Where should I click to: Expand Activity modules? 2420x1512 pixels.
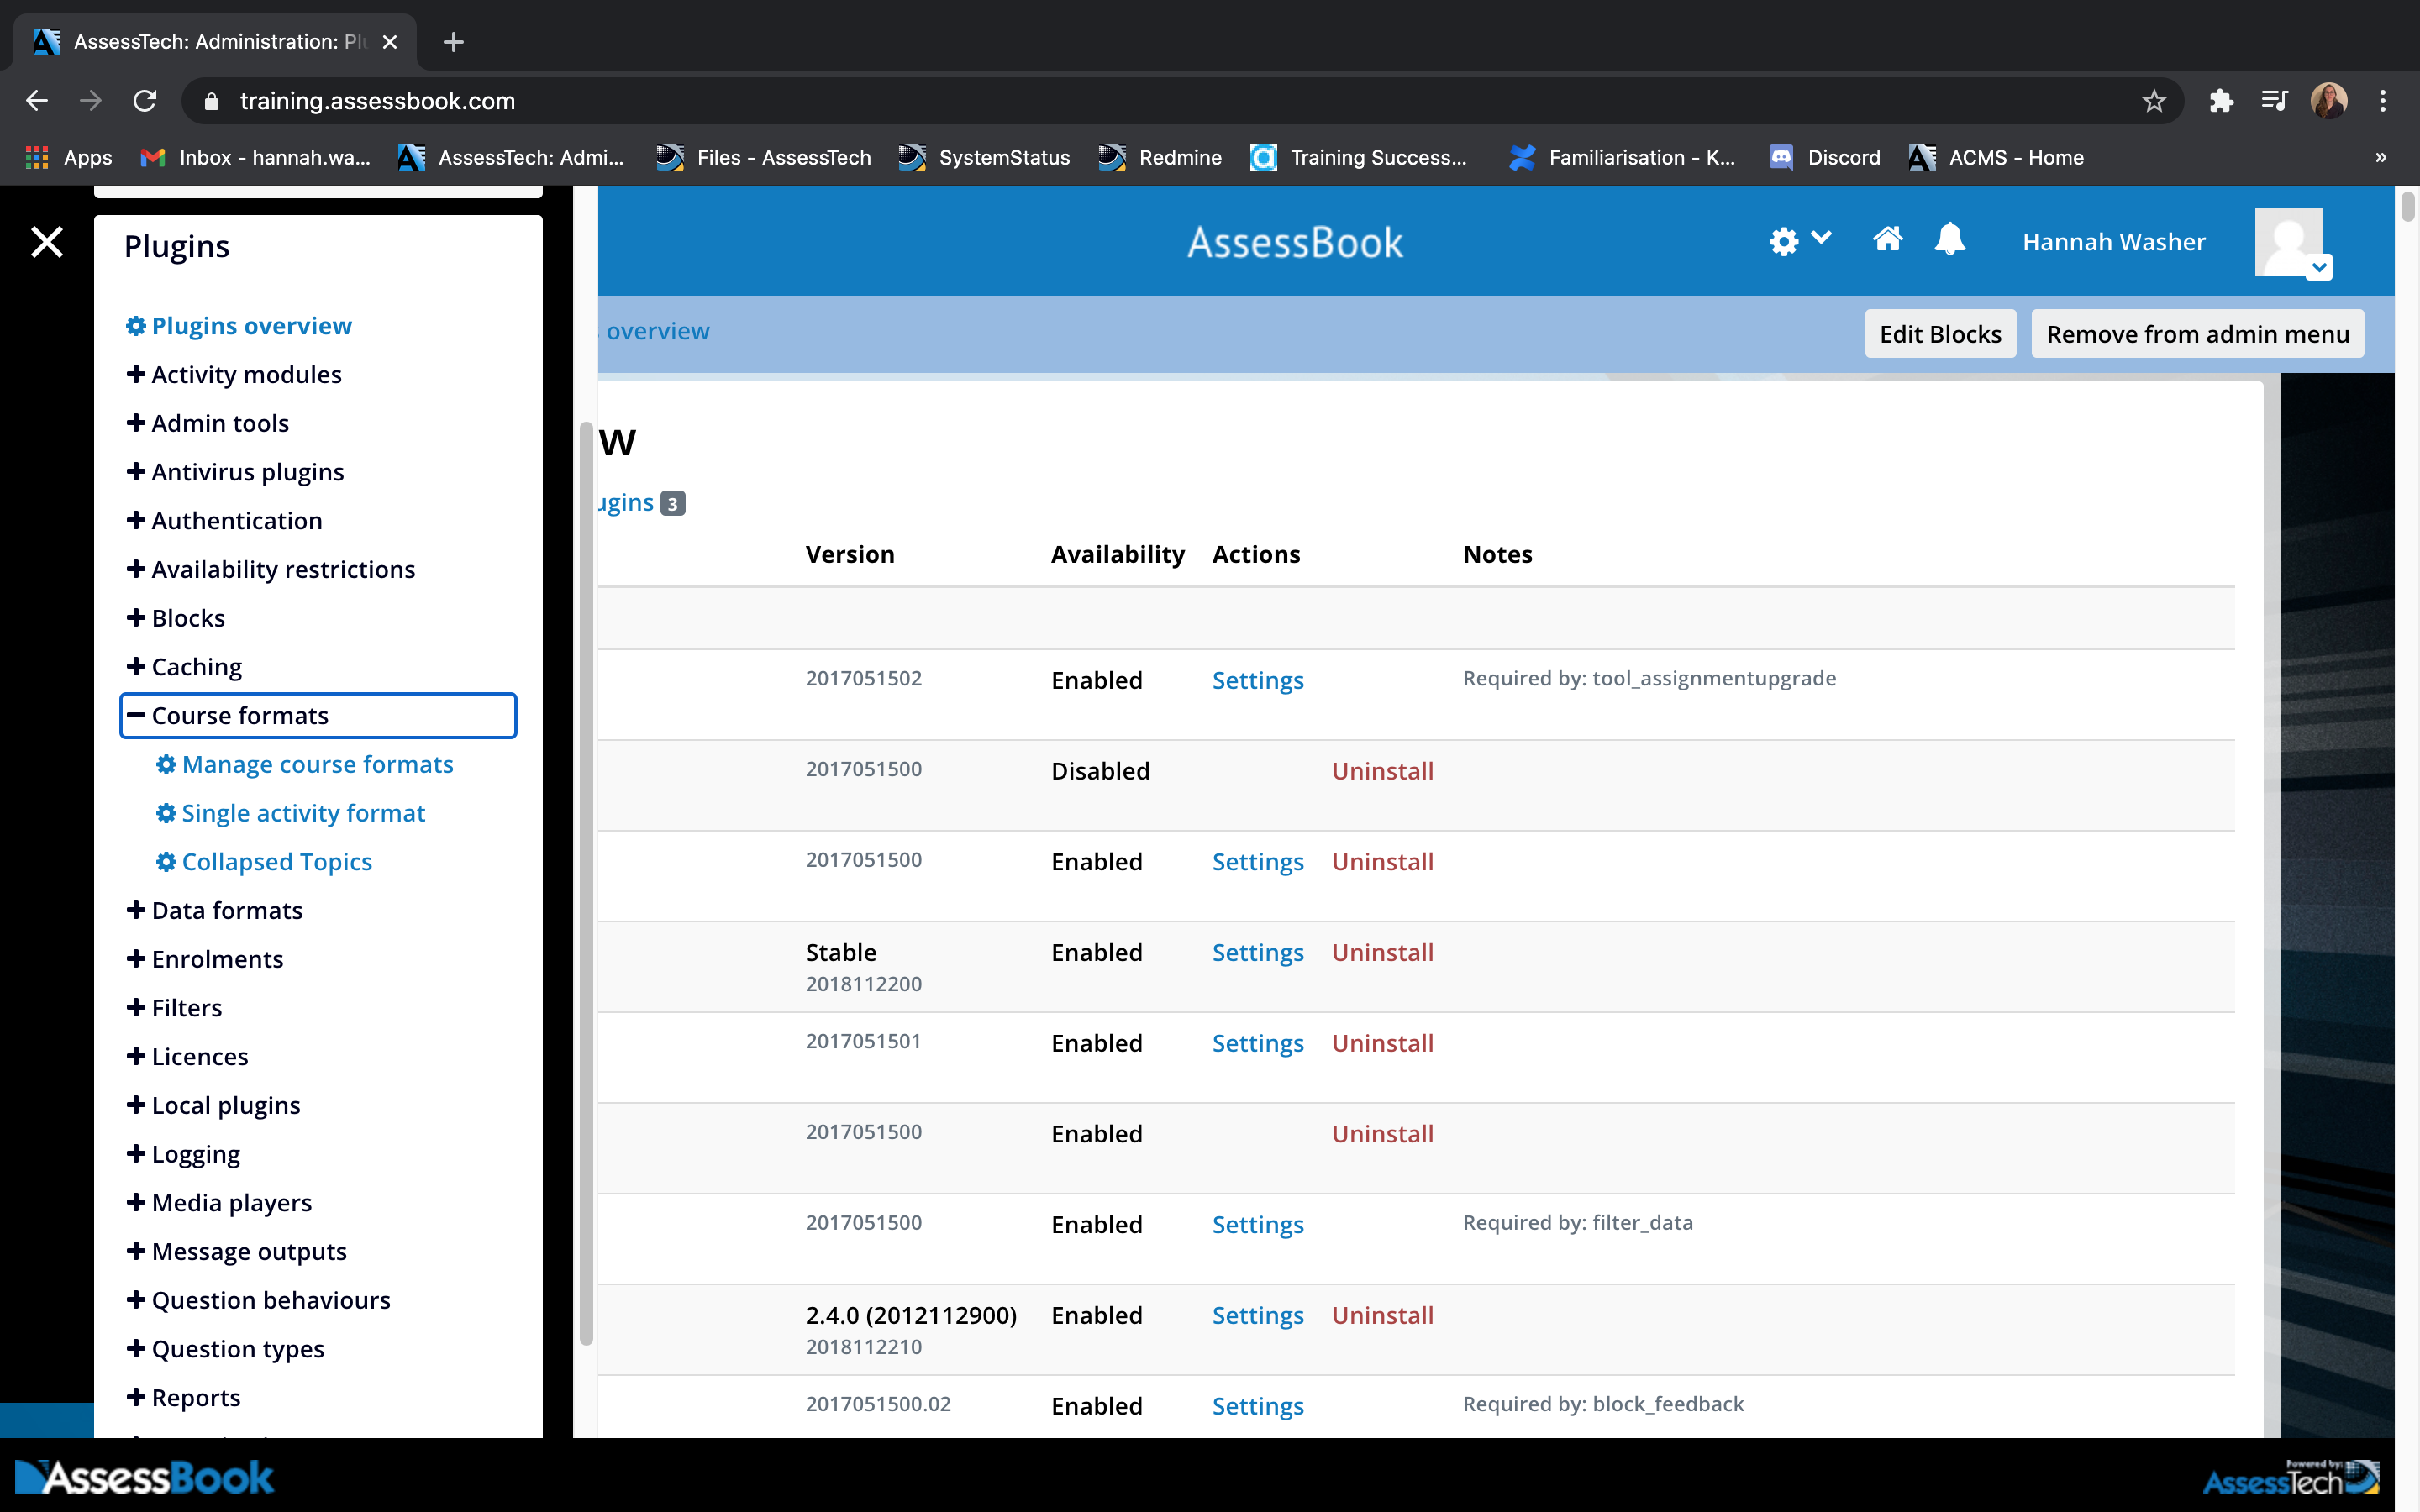coord(234,374)
